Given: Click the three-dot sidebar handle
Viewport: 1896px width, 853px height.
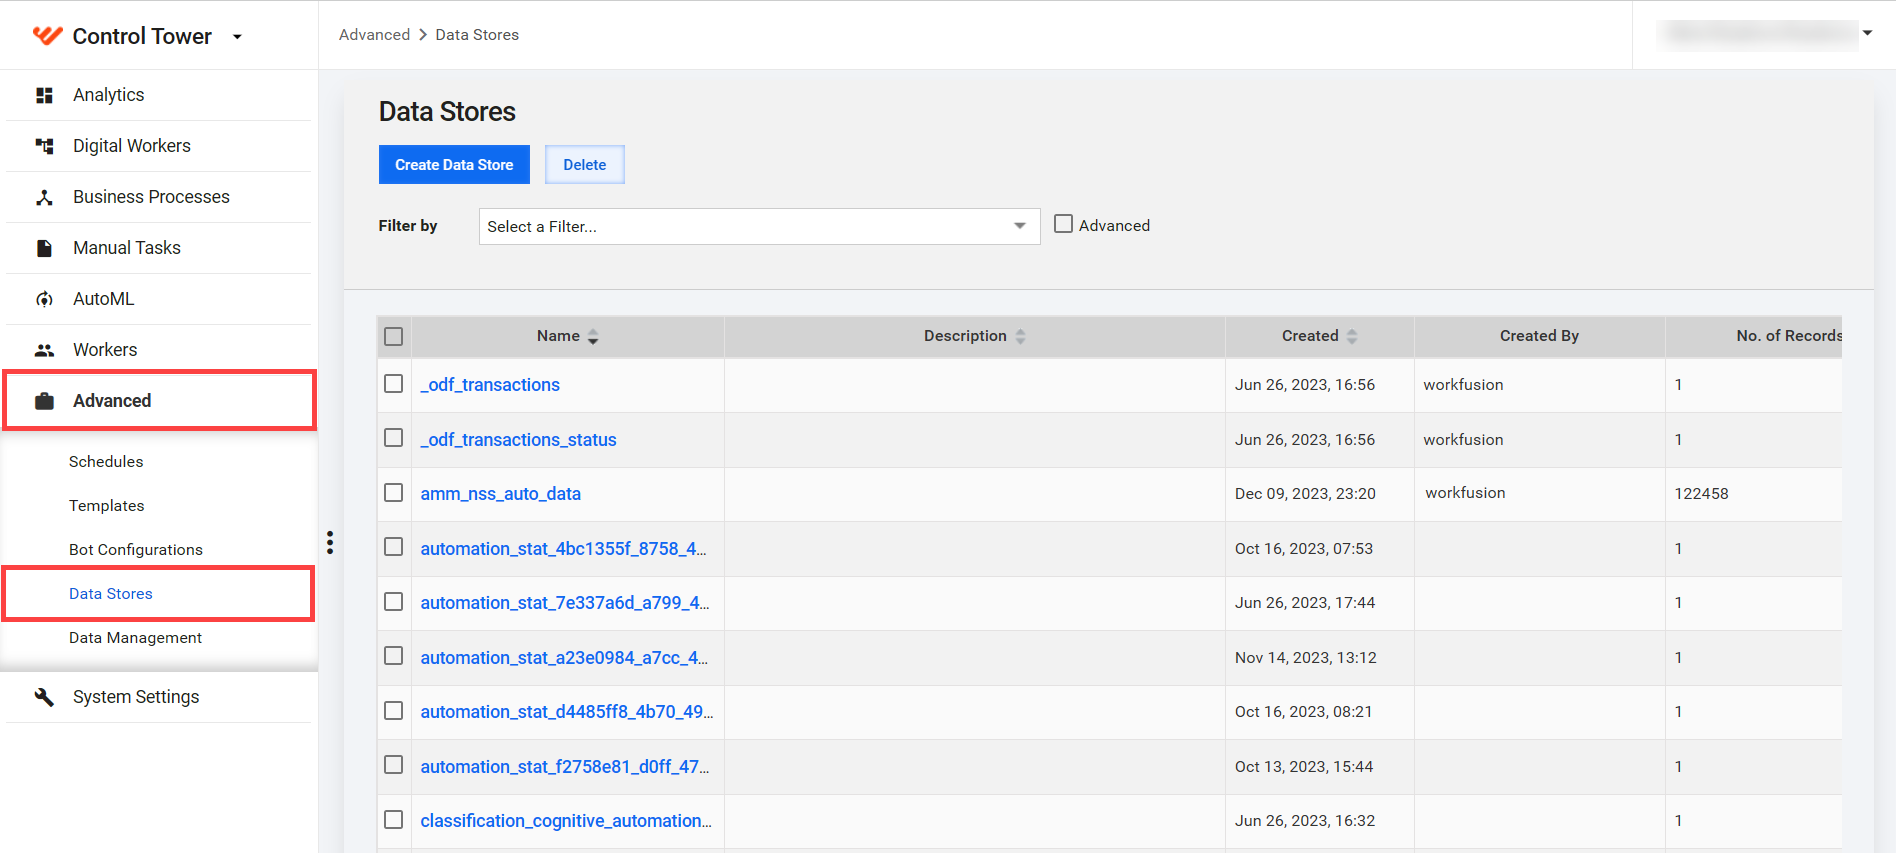Looking at the screenshot, I should click(330, 542).
